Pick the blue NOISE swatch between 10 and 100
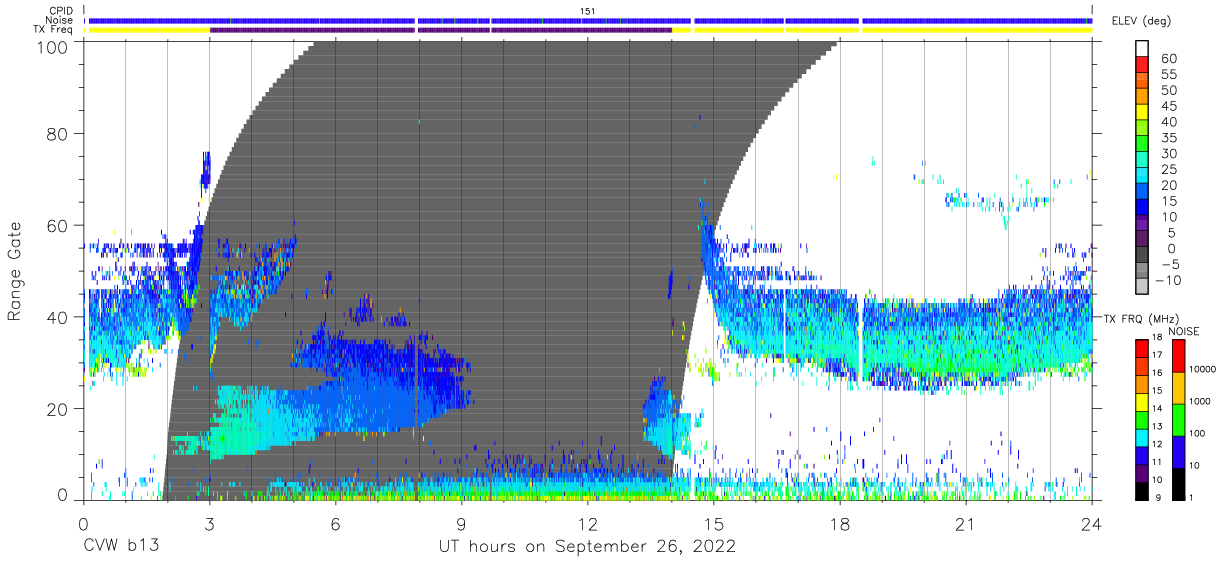Image resolution: width=1228 pixels, height=567 pixels. [1177, 450]
